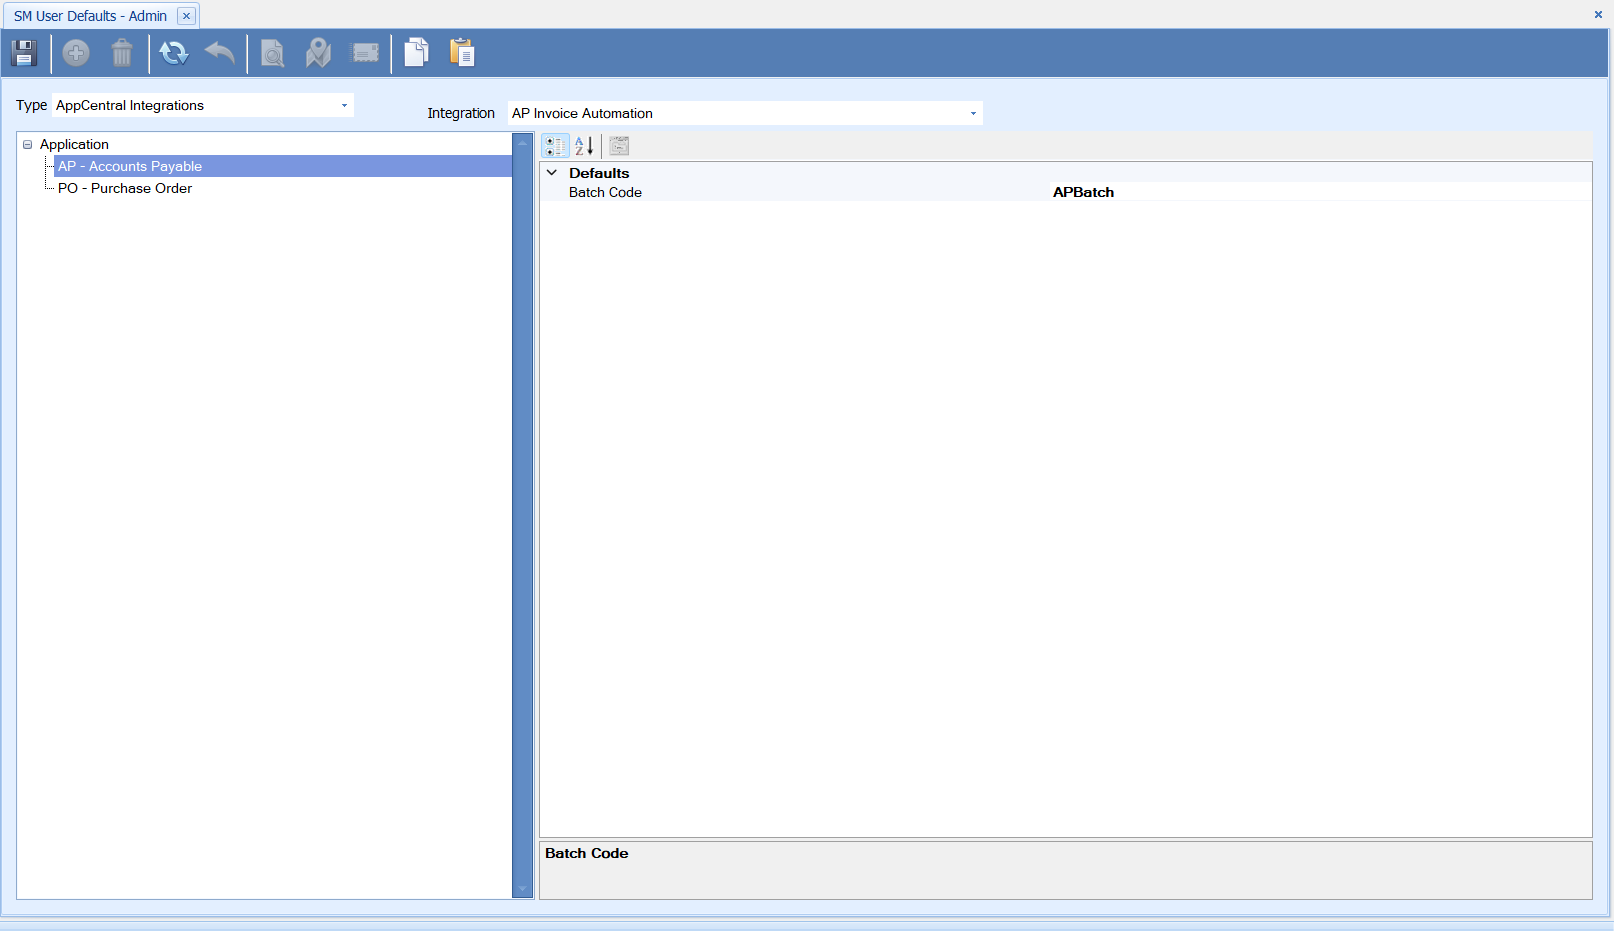
Task: Click the map pin toolbar icon
Action: point(318,53)
